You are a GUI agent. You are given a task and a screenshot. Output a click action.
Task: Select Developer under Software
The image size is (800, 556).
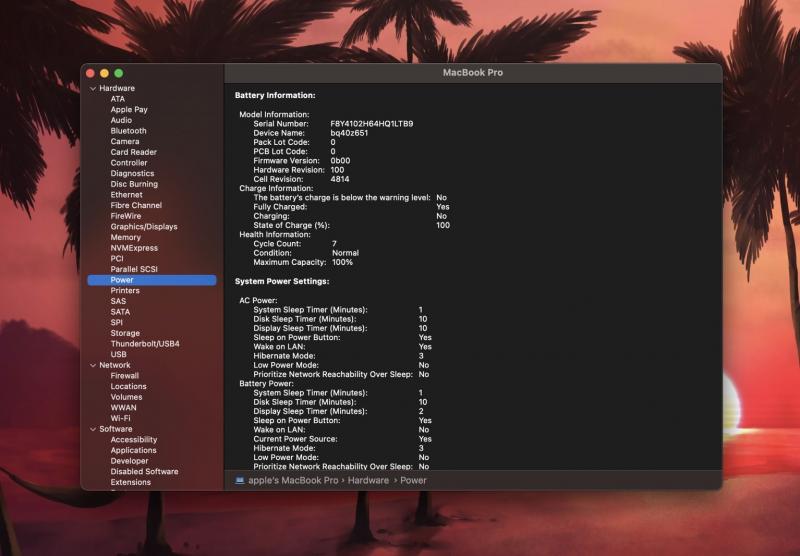[x=130, y=461]
